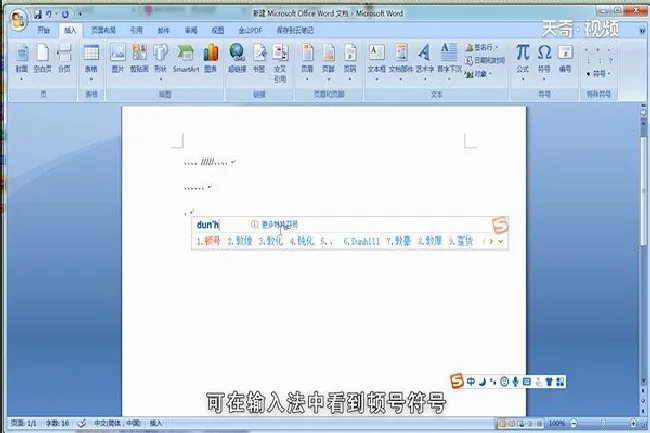The image size is (650, 433).
Task: Insert a cross-reference (交叉引用)
Action: coord(280,63)
